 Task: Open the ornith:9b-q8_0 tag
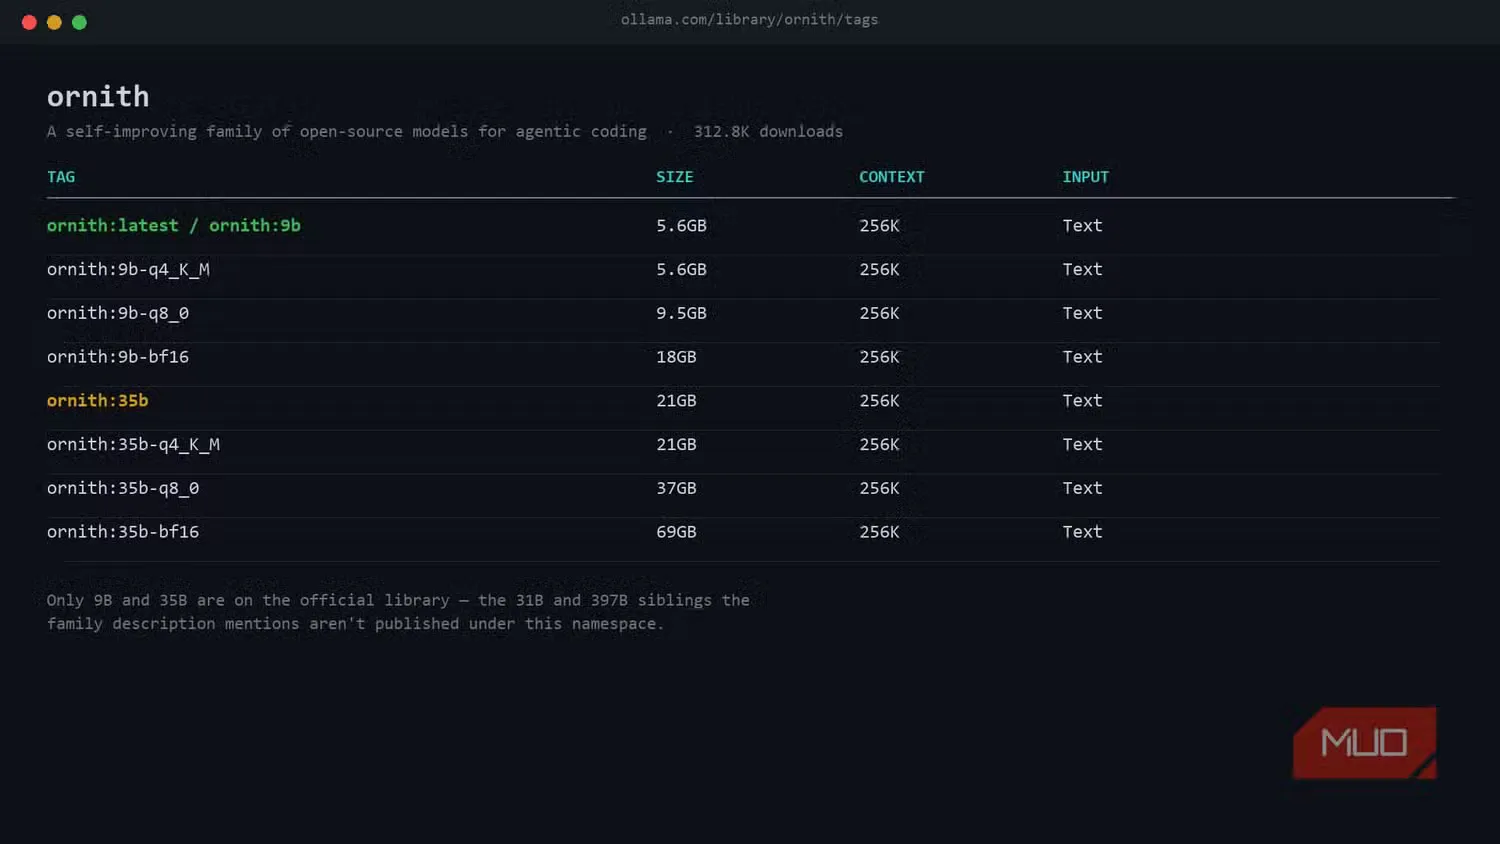tap(118, 313)
